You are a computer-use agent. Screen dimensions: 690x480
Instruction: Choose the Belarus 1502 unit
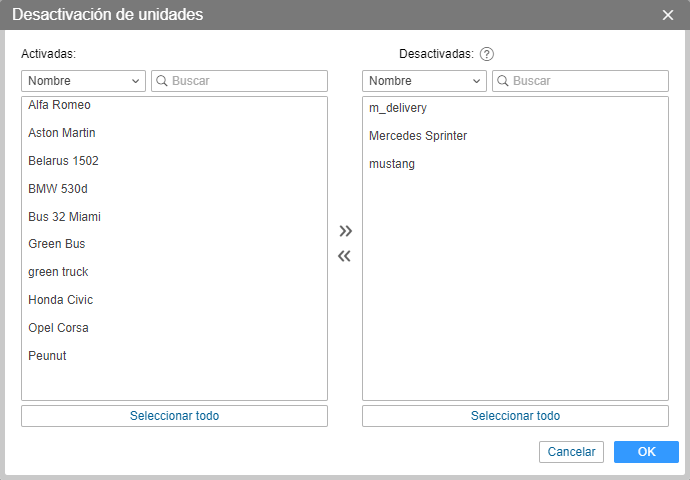click(x=64, y=161)
